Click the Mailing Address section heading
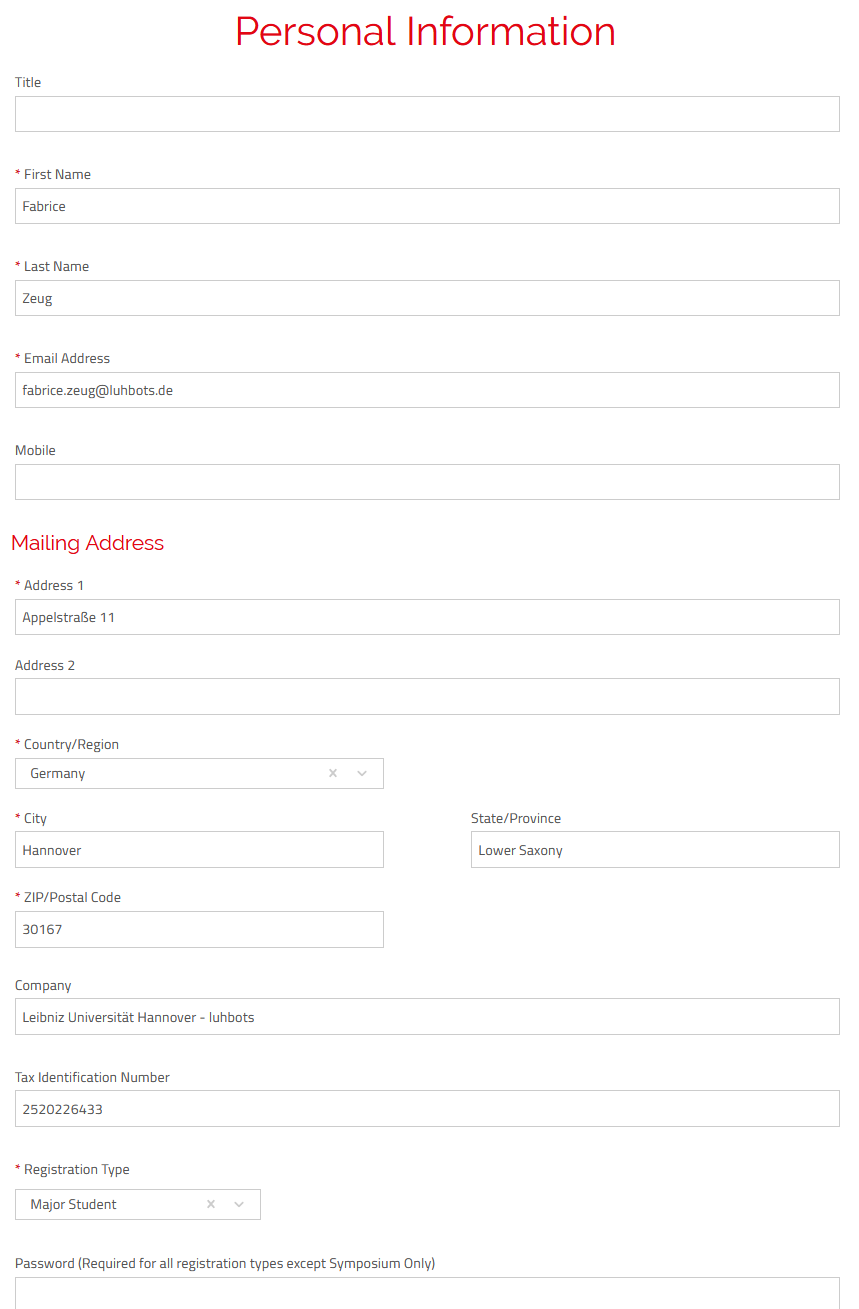Screen dimensions: 859x1309 (x=88, y=543)
